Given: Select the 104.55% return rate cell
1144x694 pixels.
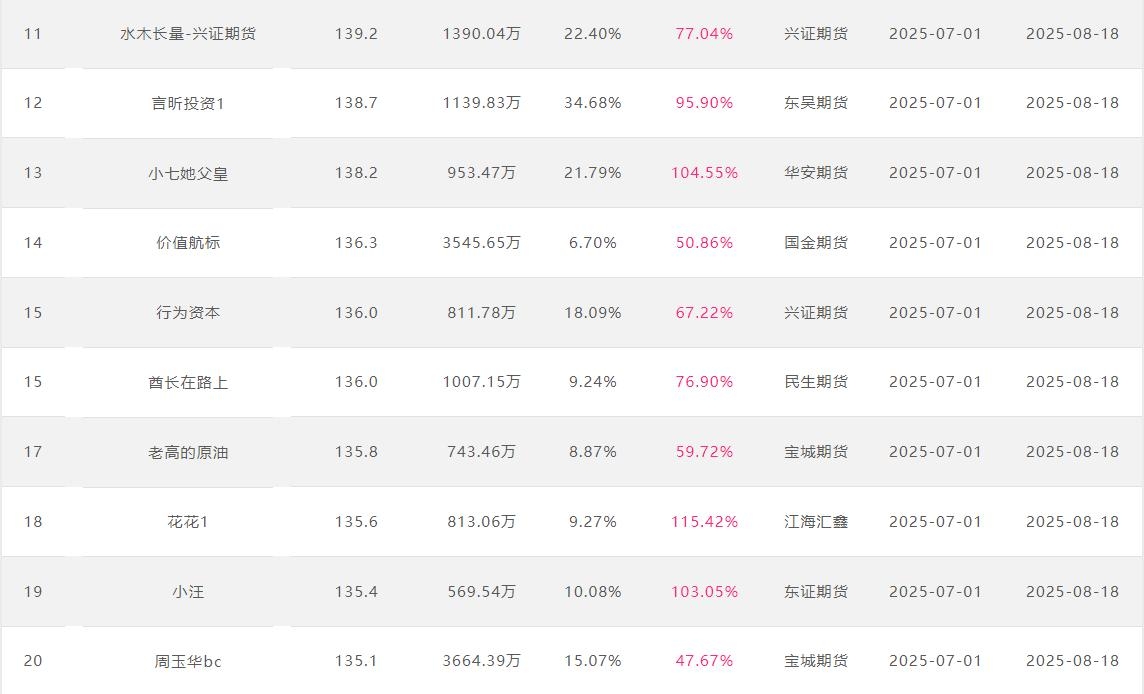Looking at the screenshot, I should click(x=704, y=173).
